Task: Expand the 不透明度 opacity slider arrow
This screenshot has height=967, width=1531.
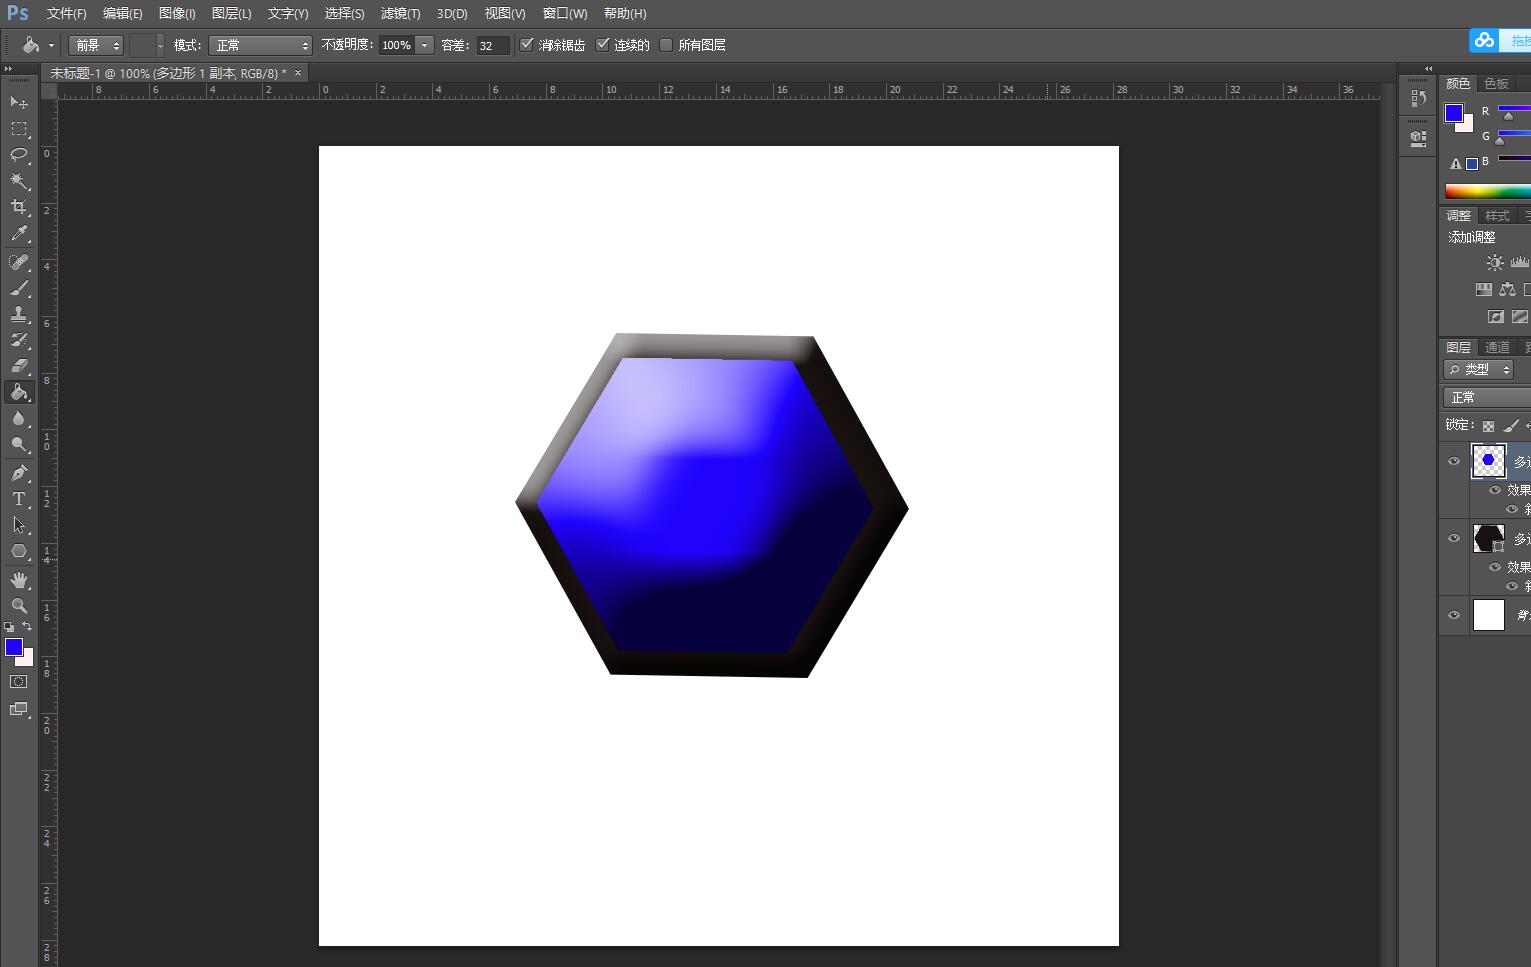Action: point(425,45)
